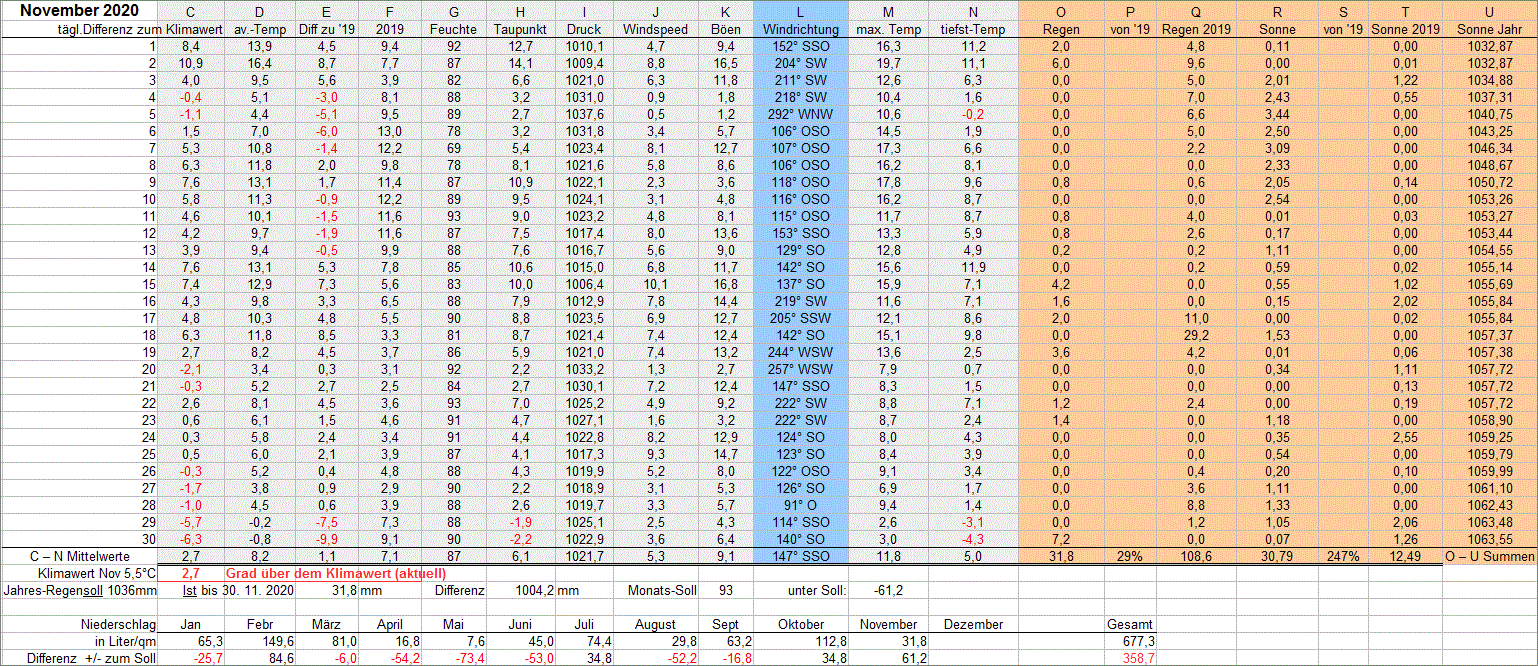Select wind direction cell "257° WSW"

coord(798,369)
